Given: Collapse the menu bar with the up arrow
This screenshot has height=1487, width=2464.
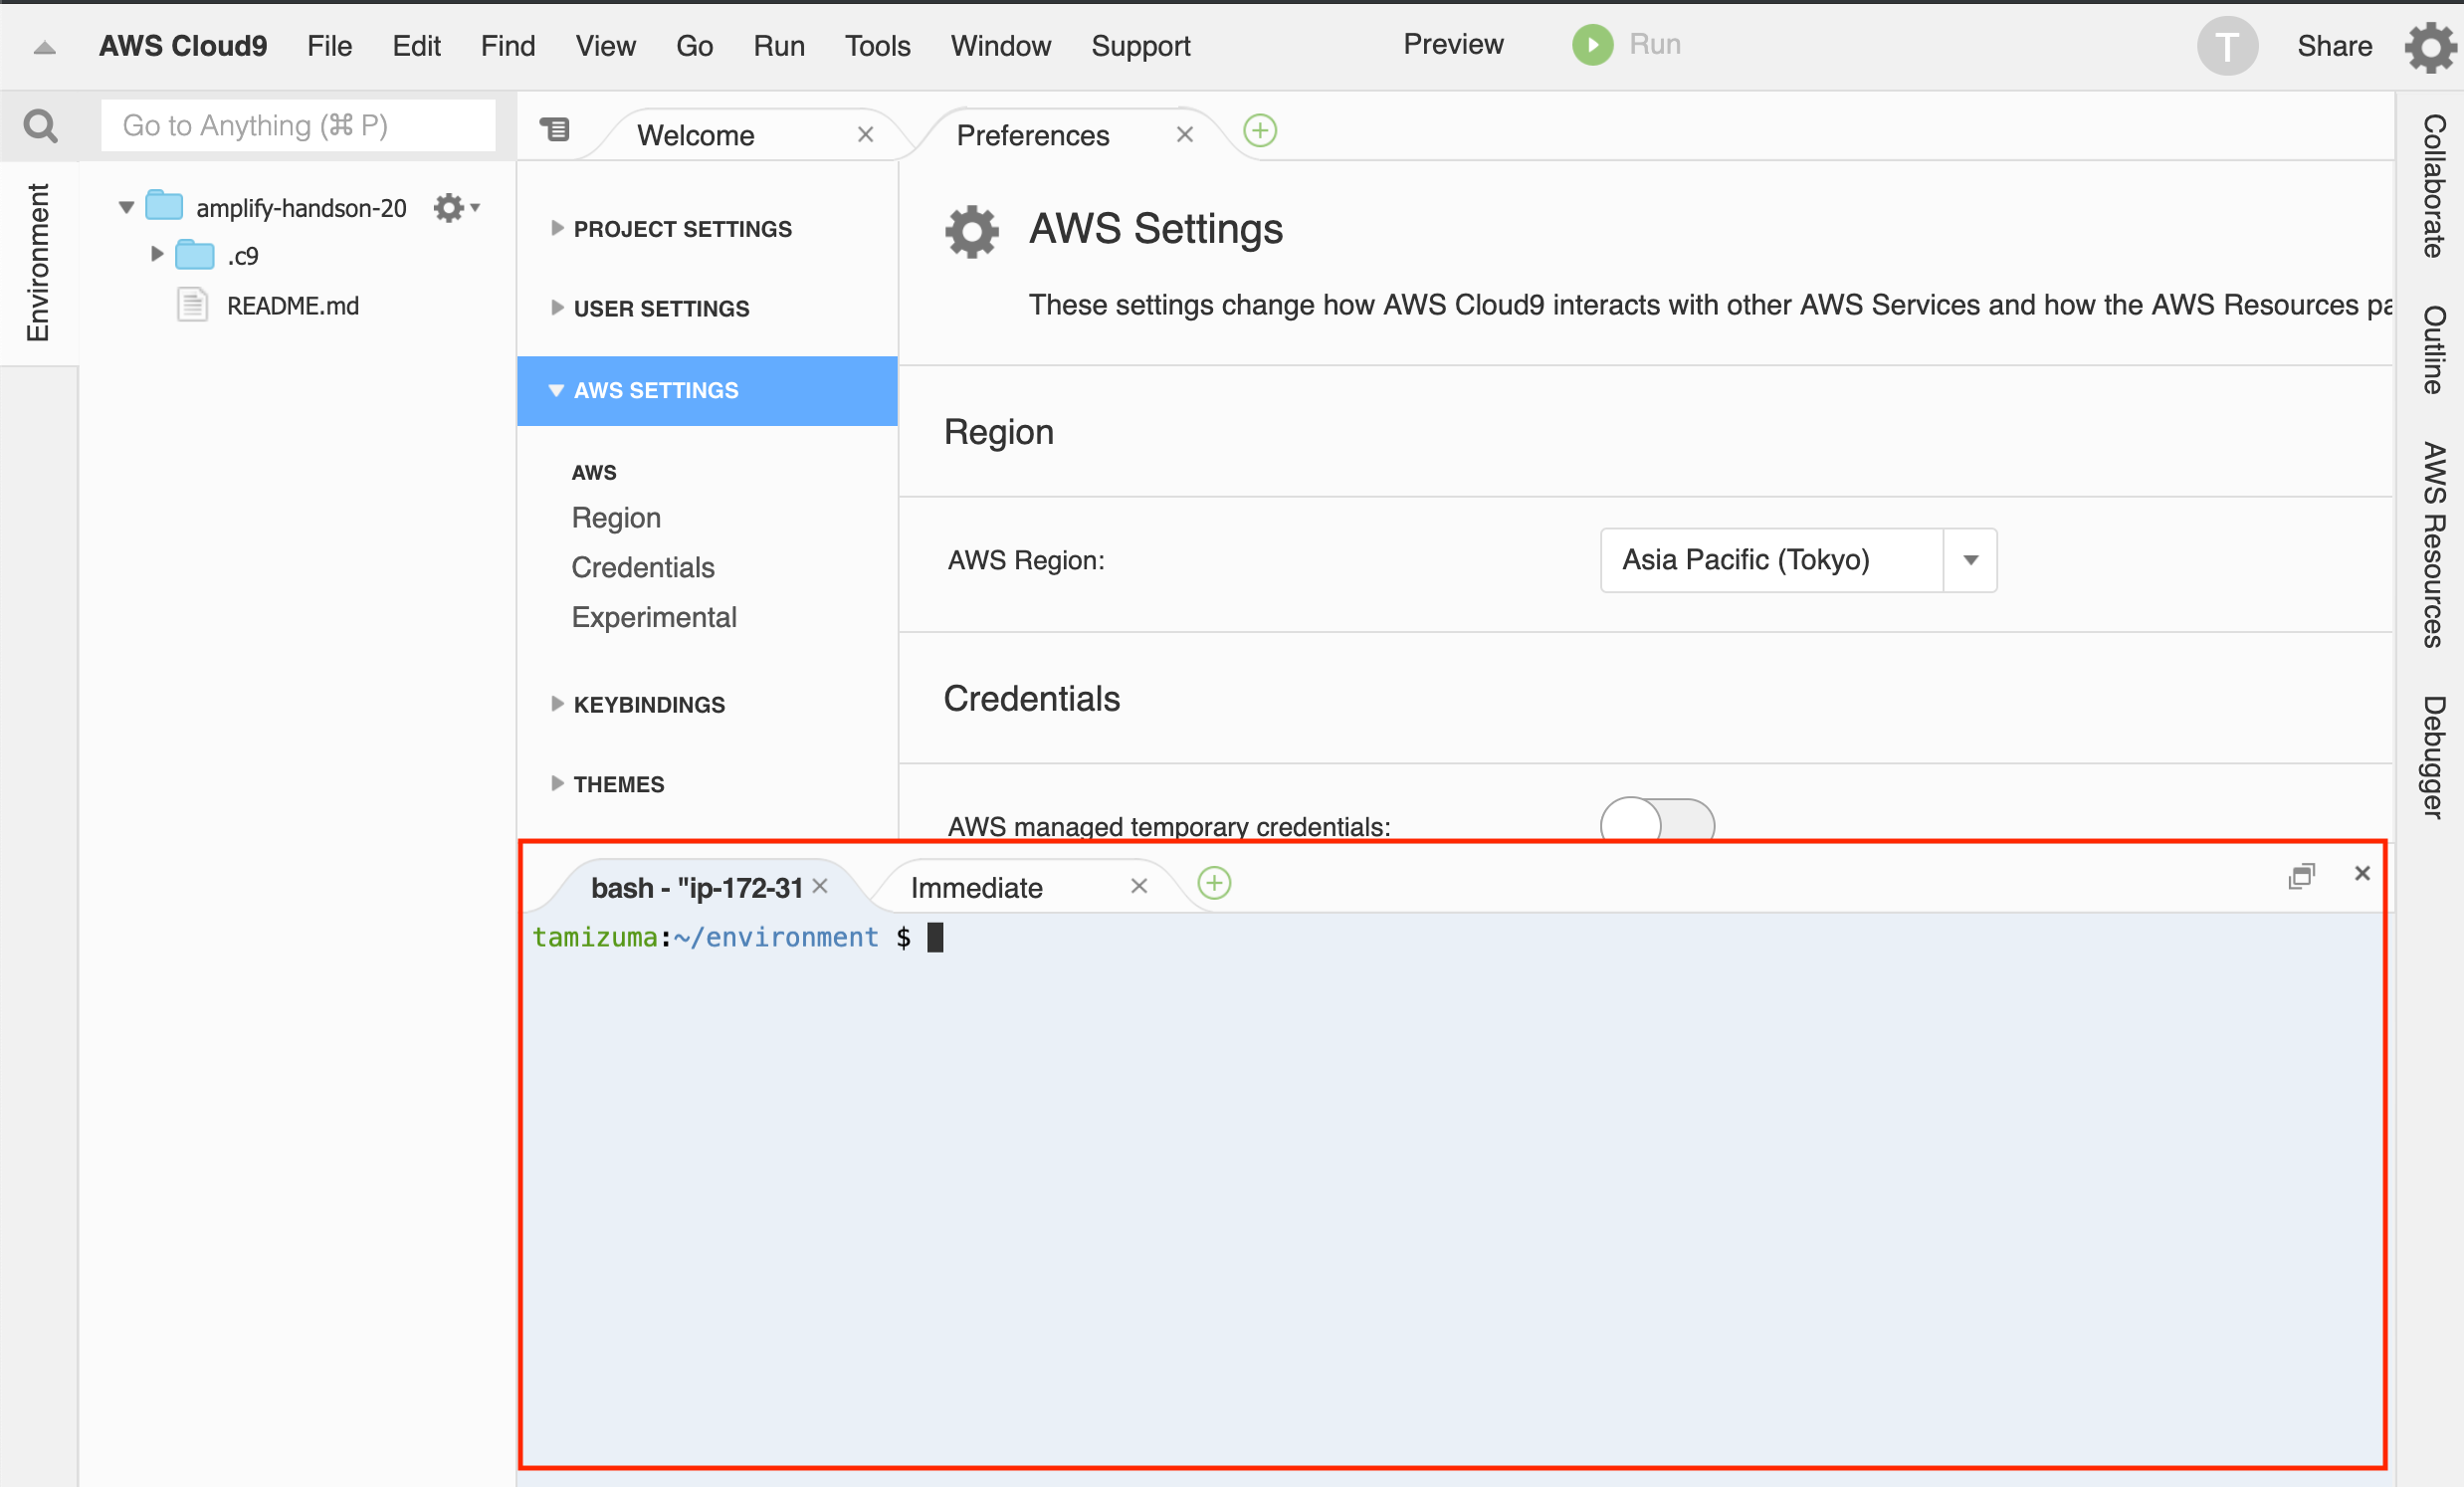Looking at the screenshot, I should click(x=45, y=47).
